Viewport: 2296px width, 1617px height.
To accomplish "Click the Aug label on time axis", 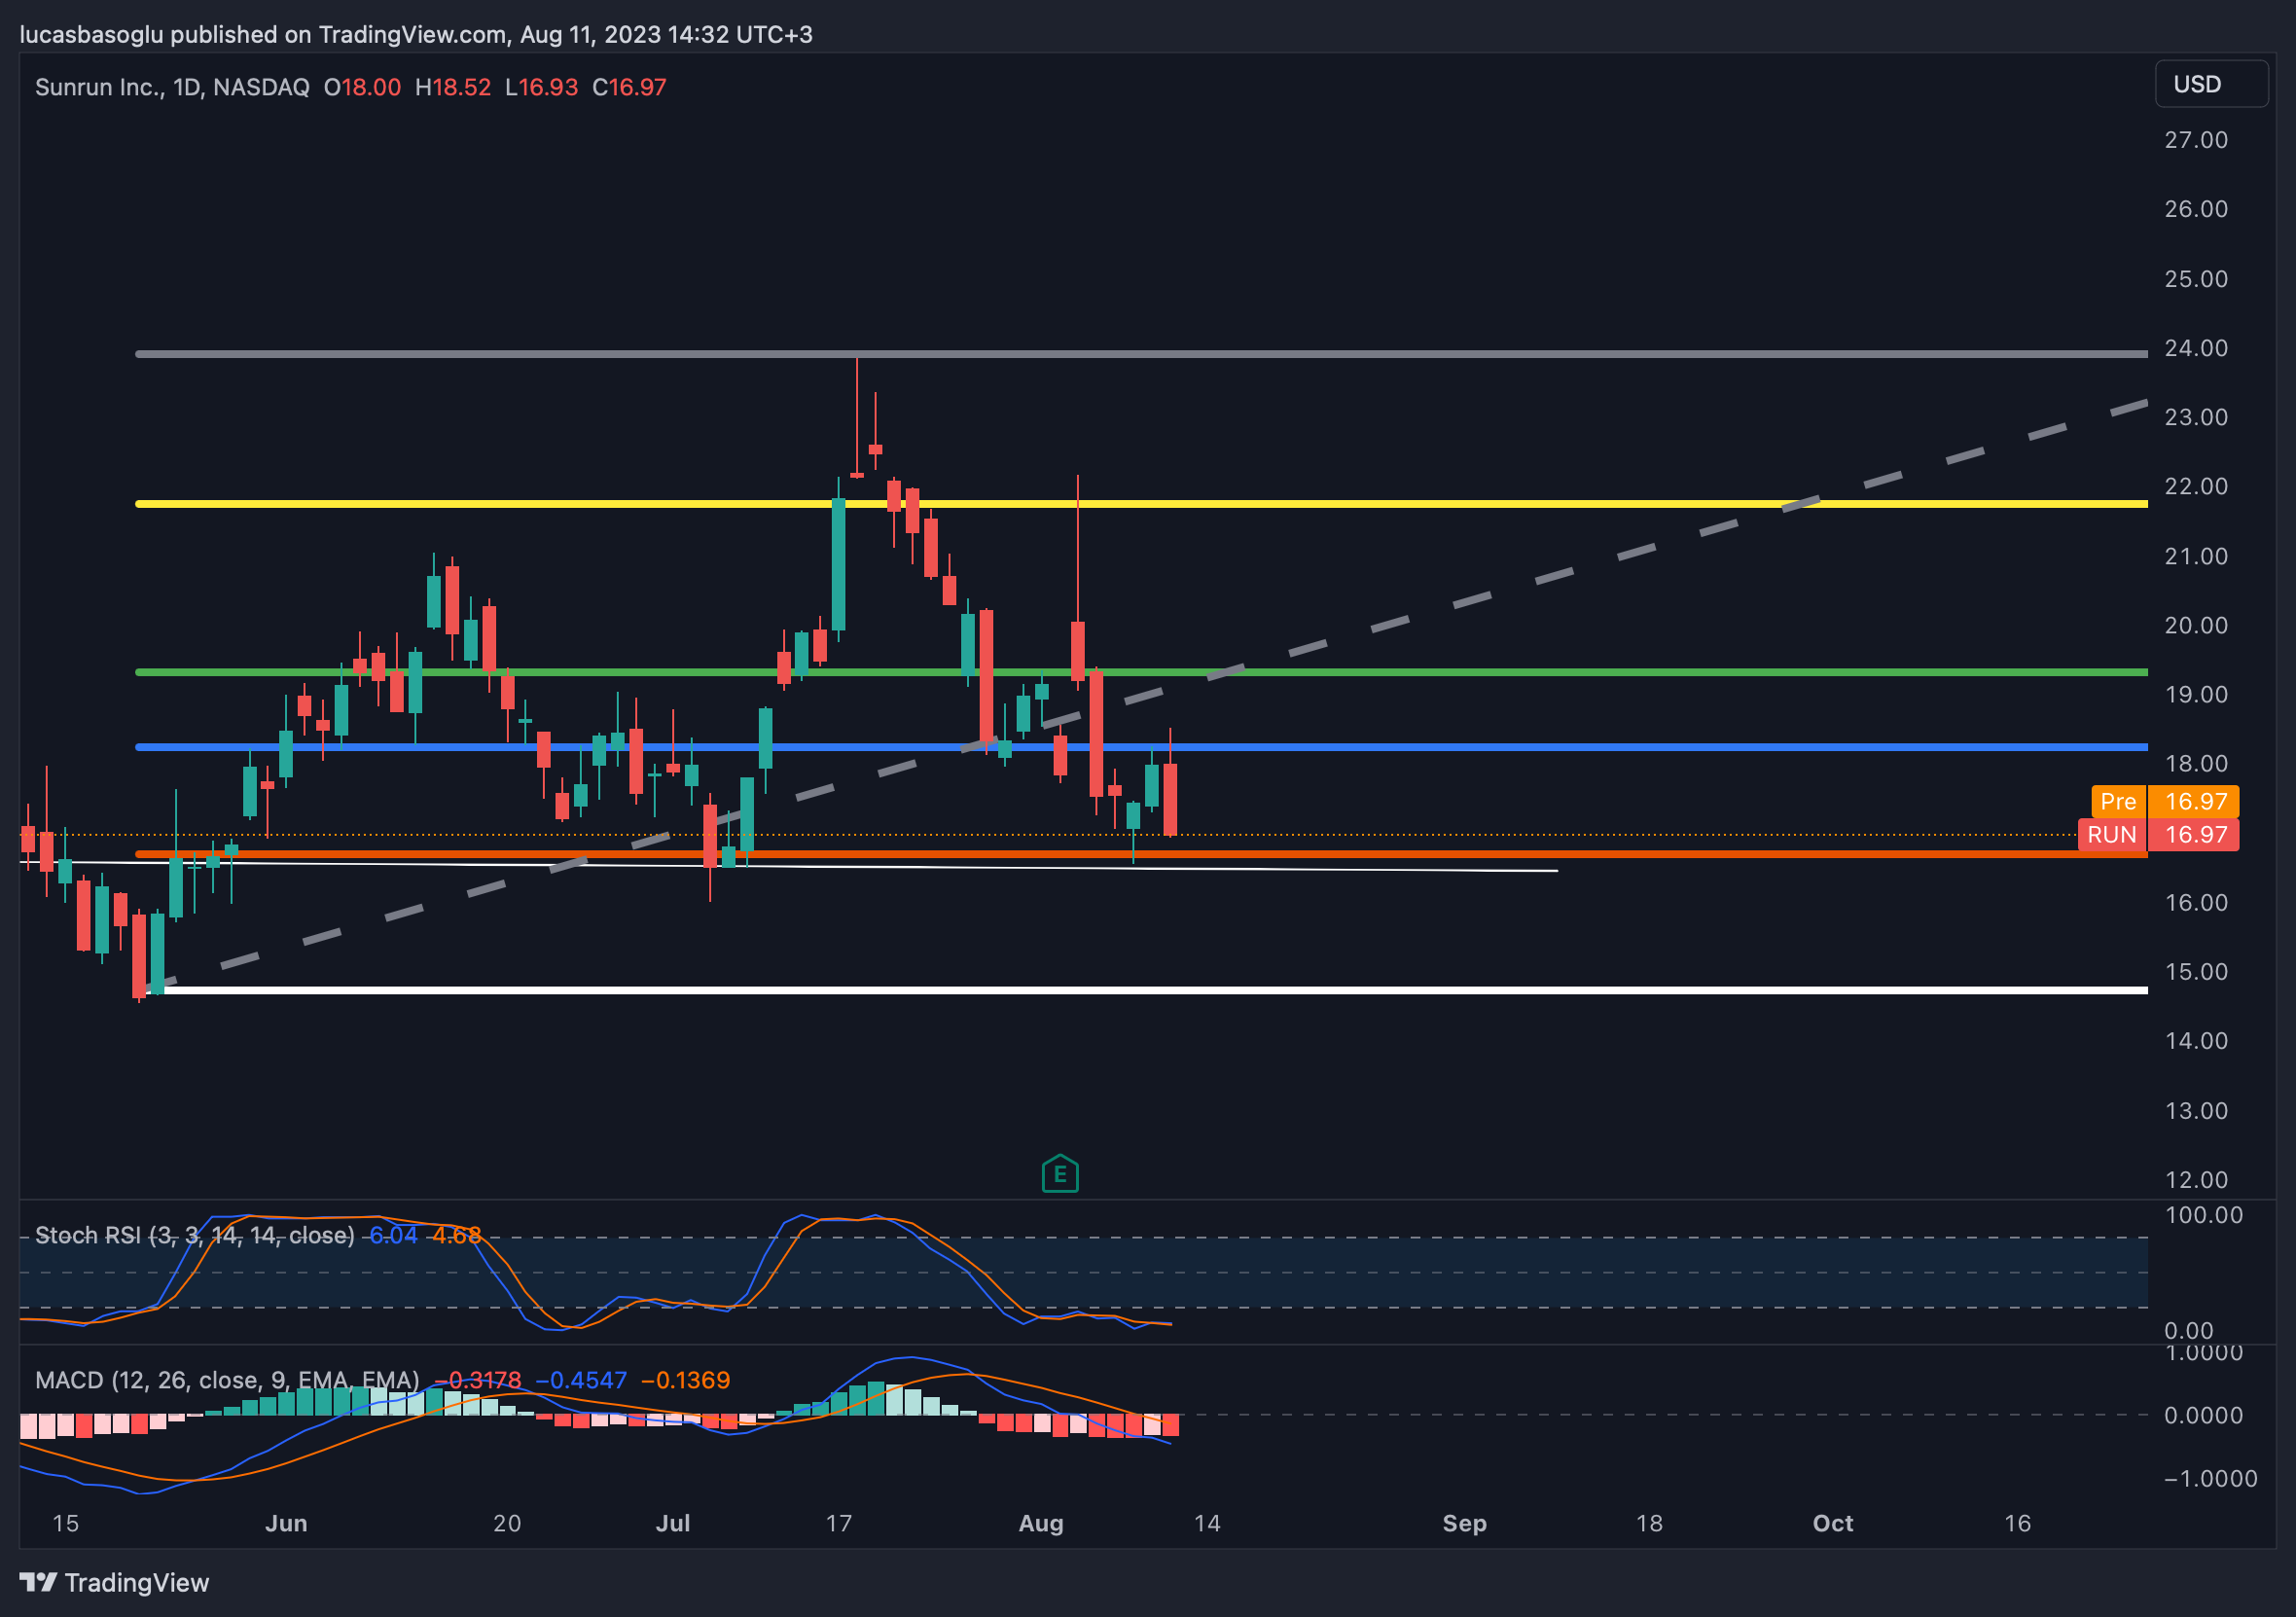I will (1041, 1523).
